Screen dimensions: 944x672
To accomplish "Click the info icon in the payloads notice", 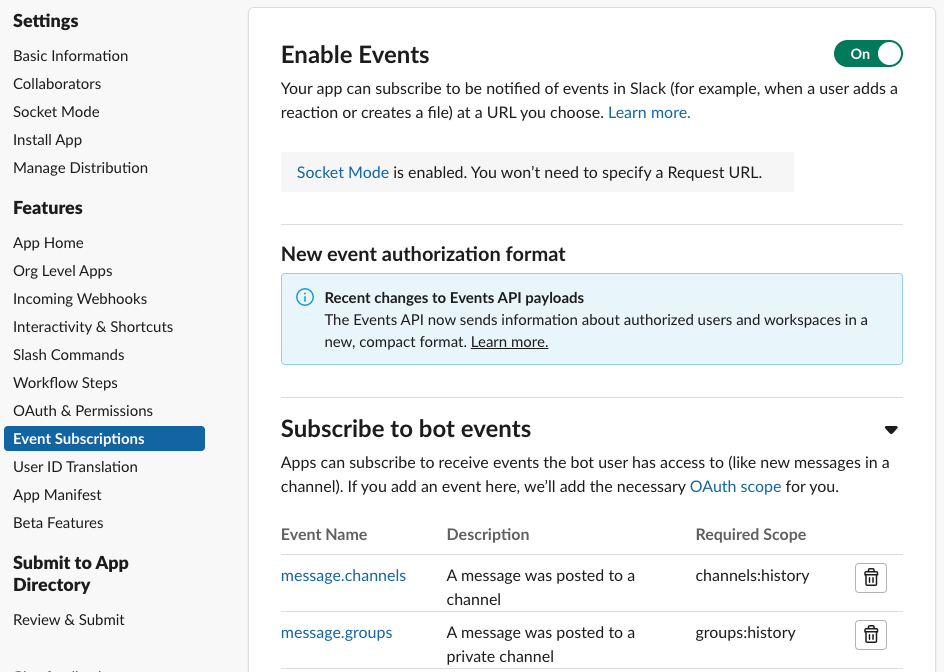I will [305, 297].
